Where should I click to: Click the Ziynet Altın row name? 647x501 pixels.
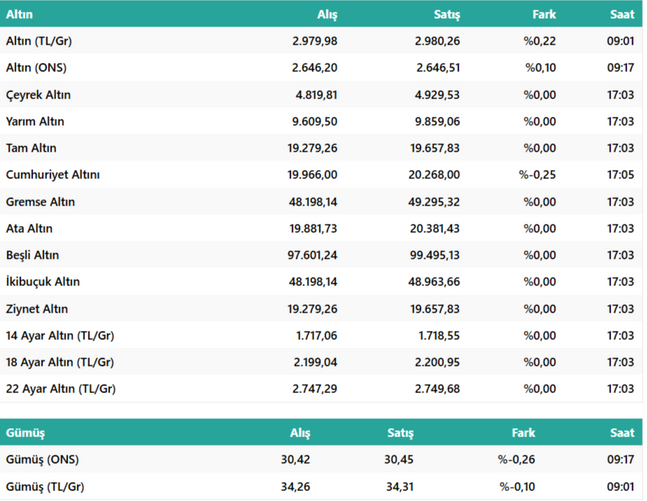(36, 309)
